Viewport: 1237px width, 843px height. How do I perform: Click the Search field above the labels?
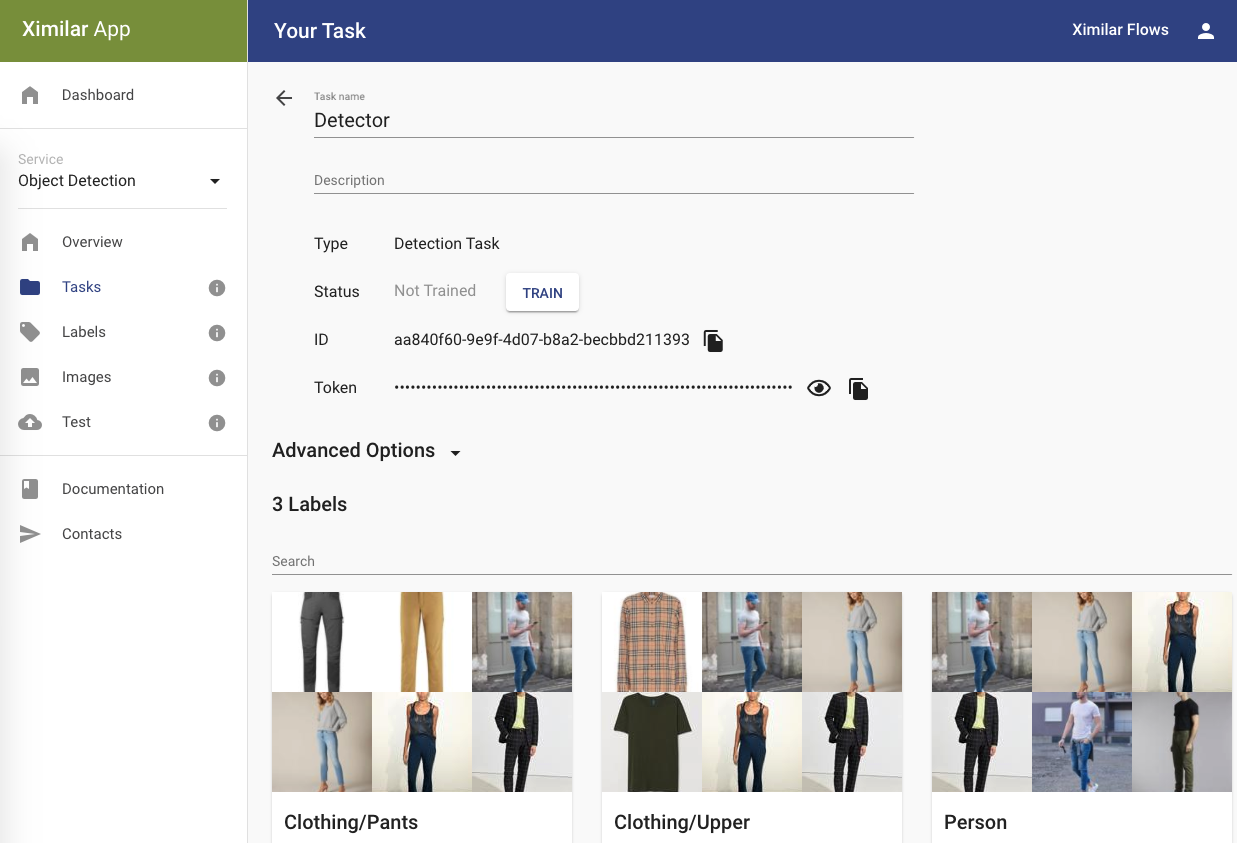click(x=500, y=561)
